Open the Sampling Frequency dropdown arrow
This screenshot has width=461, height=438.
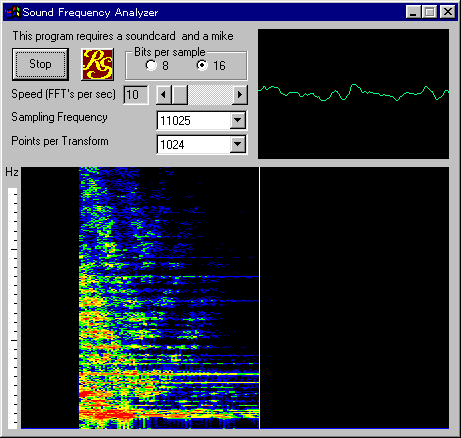point(238,120)
